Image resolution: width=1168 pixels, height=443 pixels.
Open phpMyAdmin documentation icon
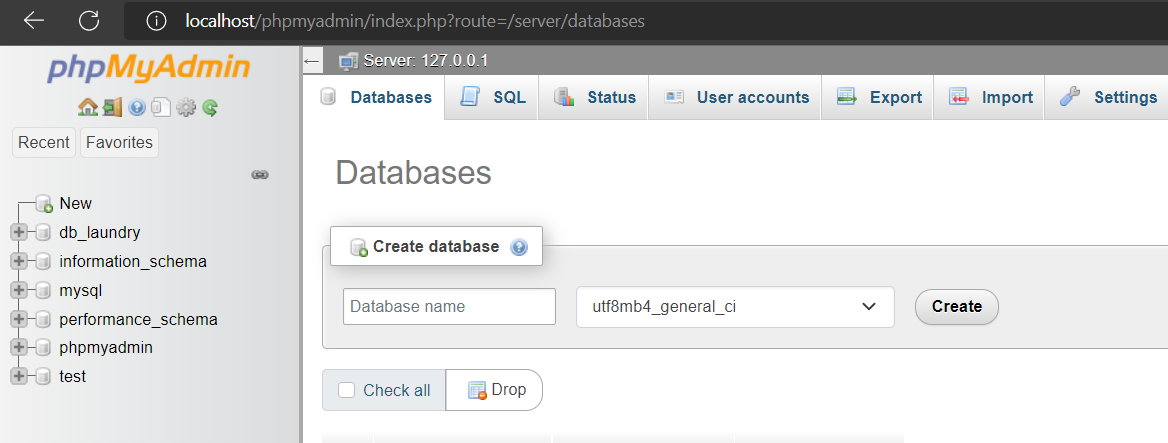[x=136, y=108]
